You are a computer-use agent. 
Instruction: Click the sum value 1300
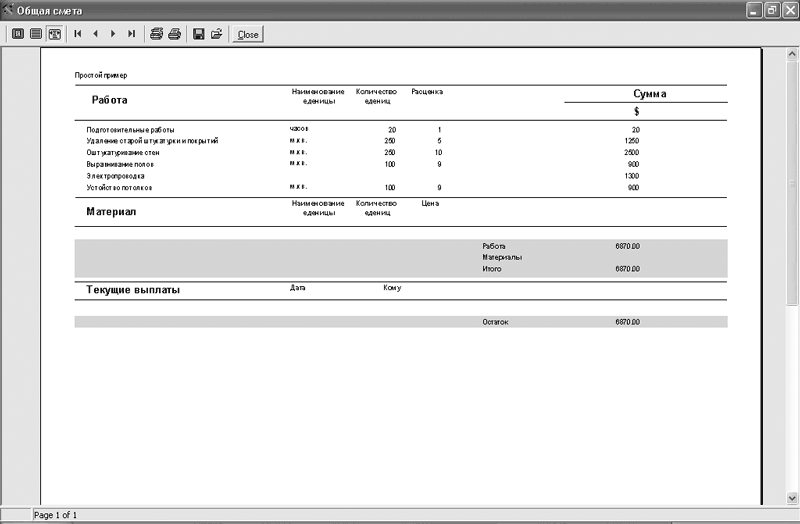click(x=632, y=176)
